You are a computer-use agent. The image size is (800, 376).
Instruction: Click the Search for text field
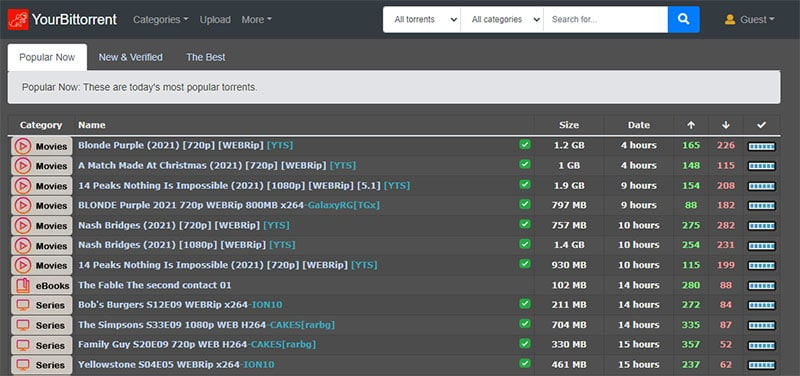point(606,19)
